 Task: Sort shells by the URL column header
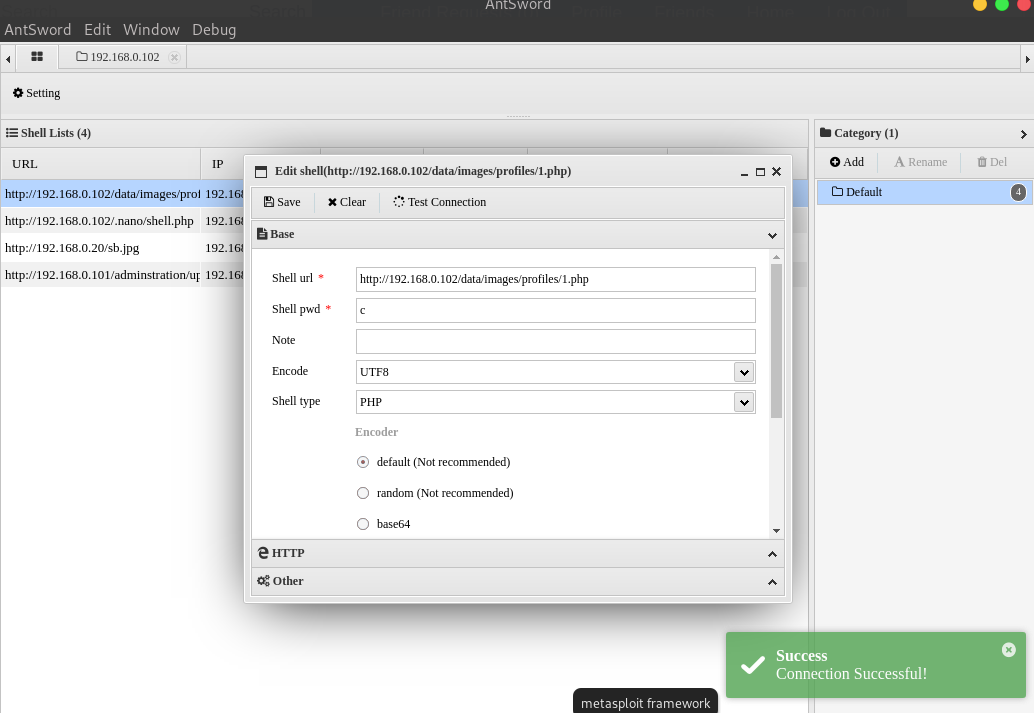pos(101,164)
